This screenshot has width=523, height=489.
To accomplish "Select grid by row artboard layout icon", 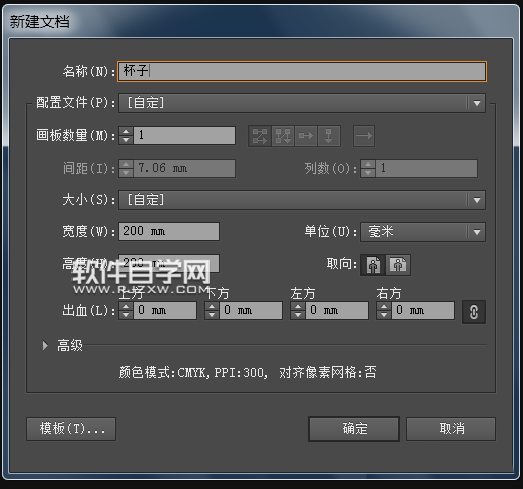I will [260, 136].
